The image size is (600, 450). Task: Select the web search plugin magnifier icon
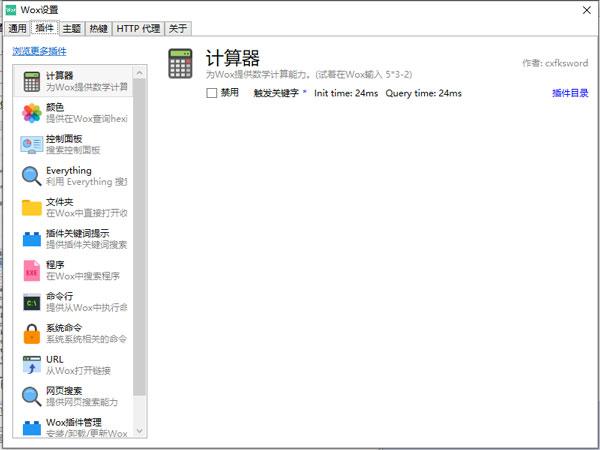[32, 396]
